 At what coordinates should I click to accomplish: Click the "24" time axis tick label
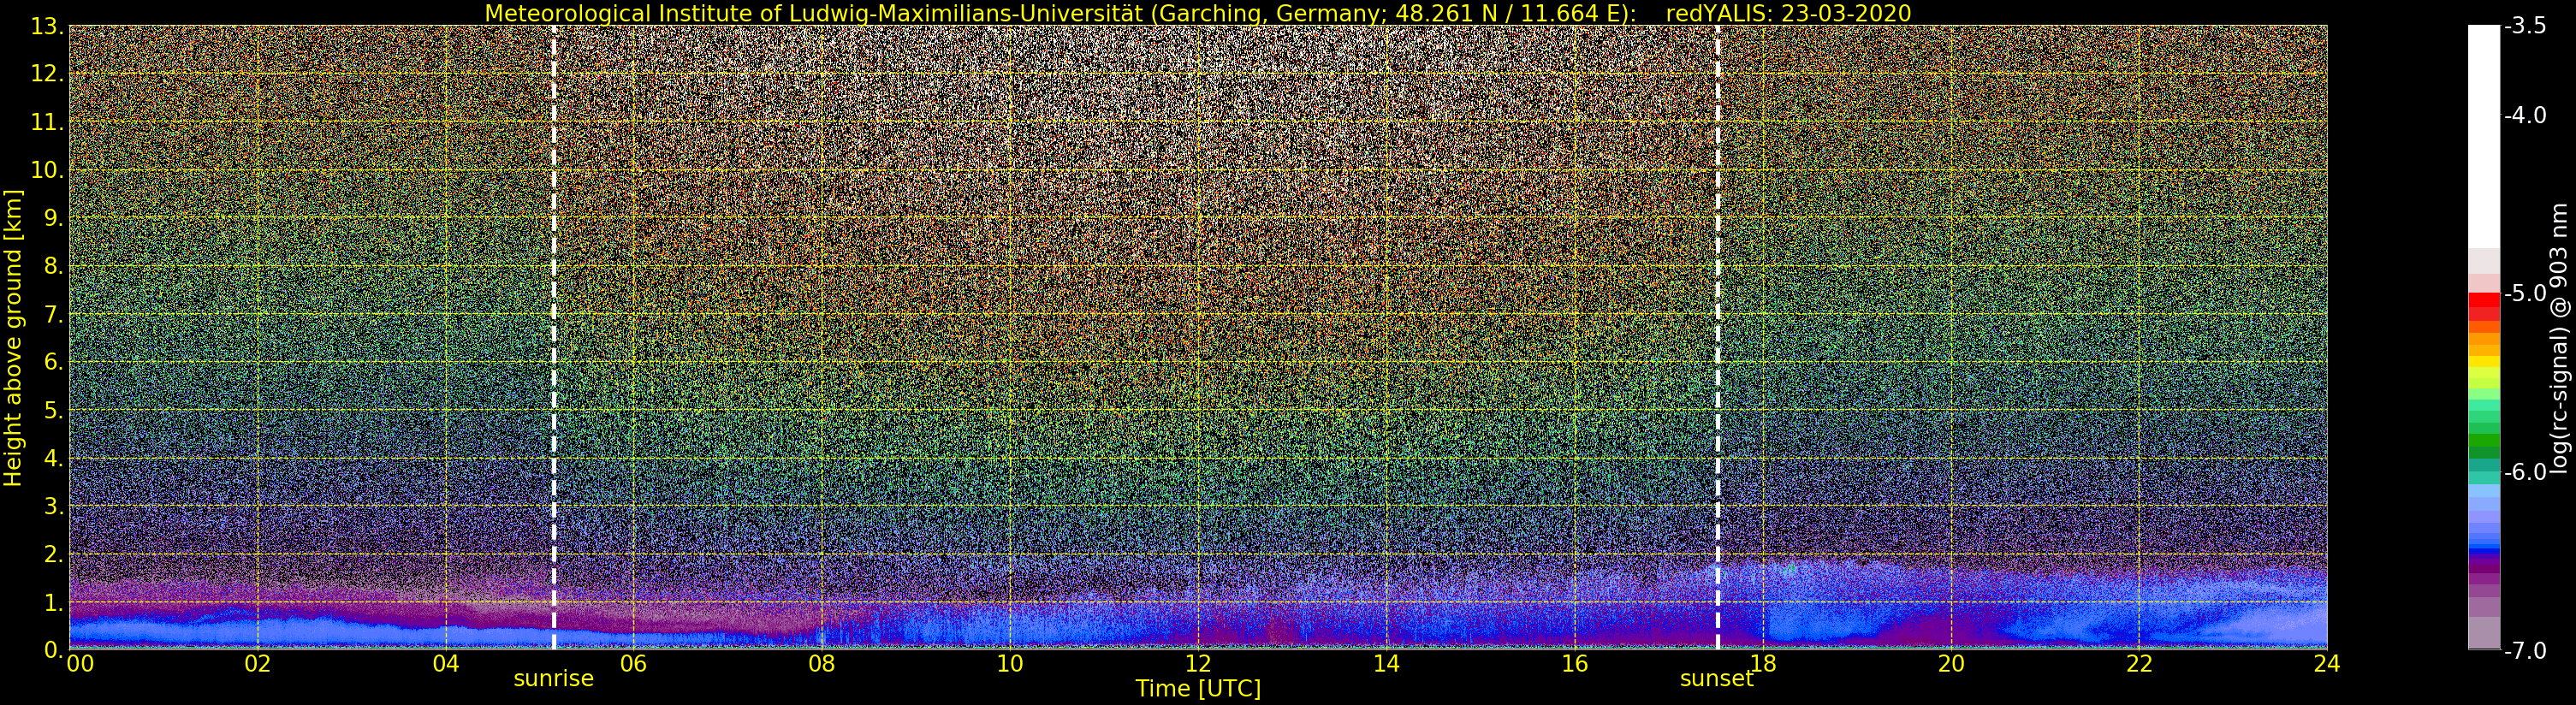click(x=2327, y=663)
